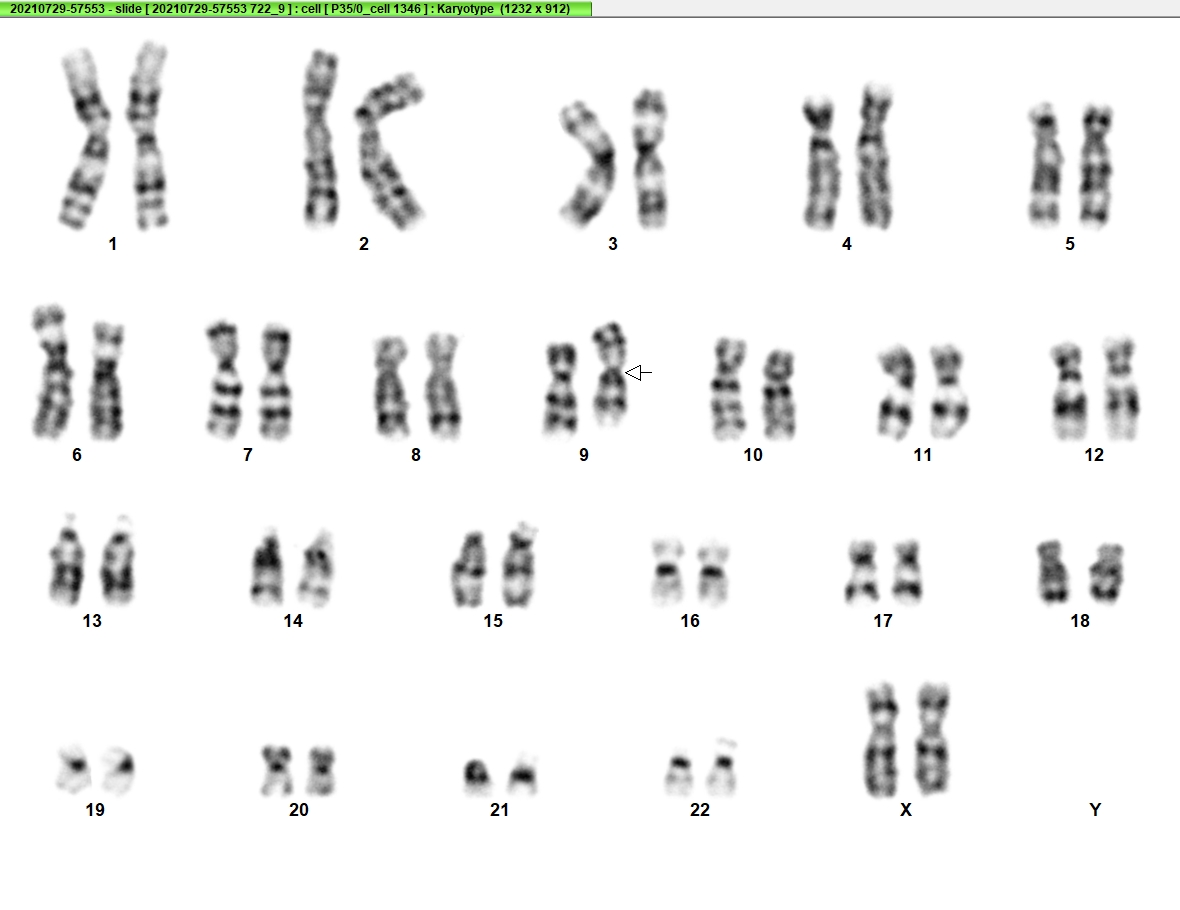Select the chromosome 3 pair

pyautogui.click(x=614, y=159)
